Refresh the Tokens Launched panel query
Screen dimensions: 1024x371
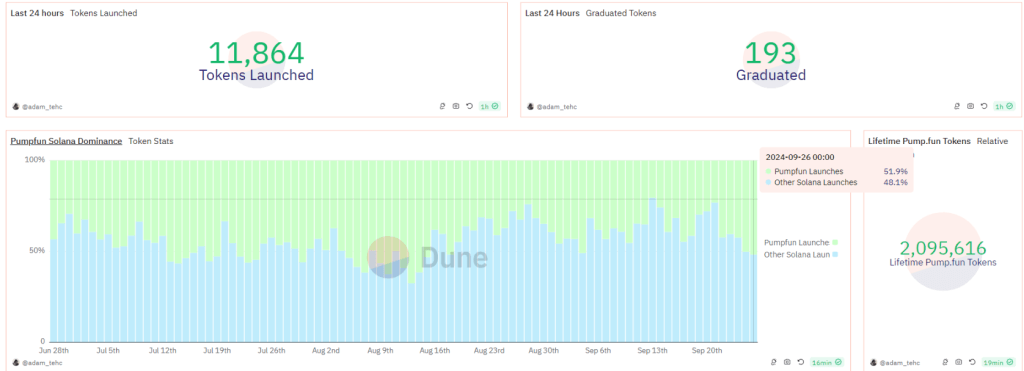tap(470, 106)
